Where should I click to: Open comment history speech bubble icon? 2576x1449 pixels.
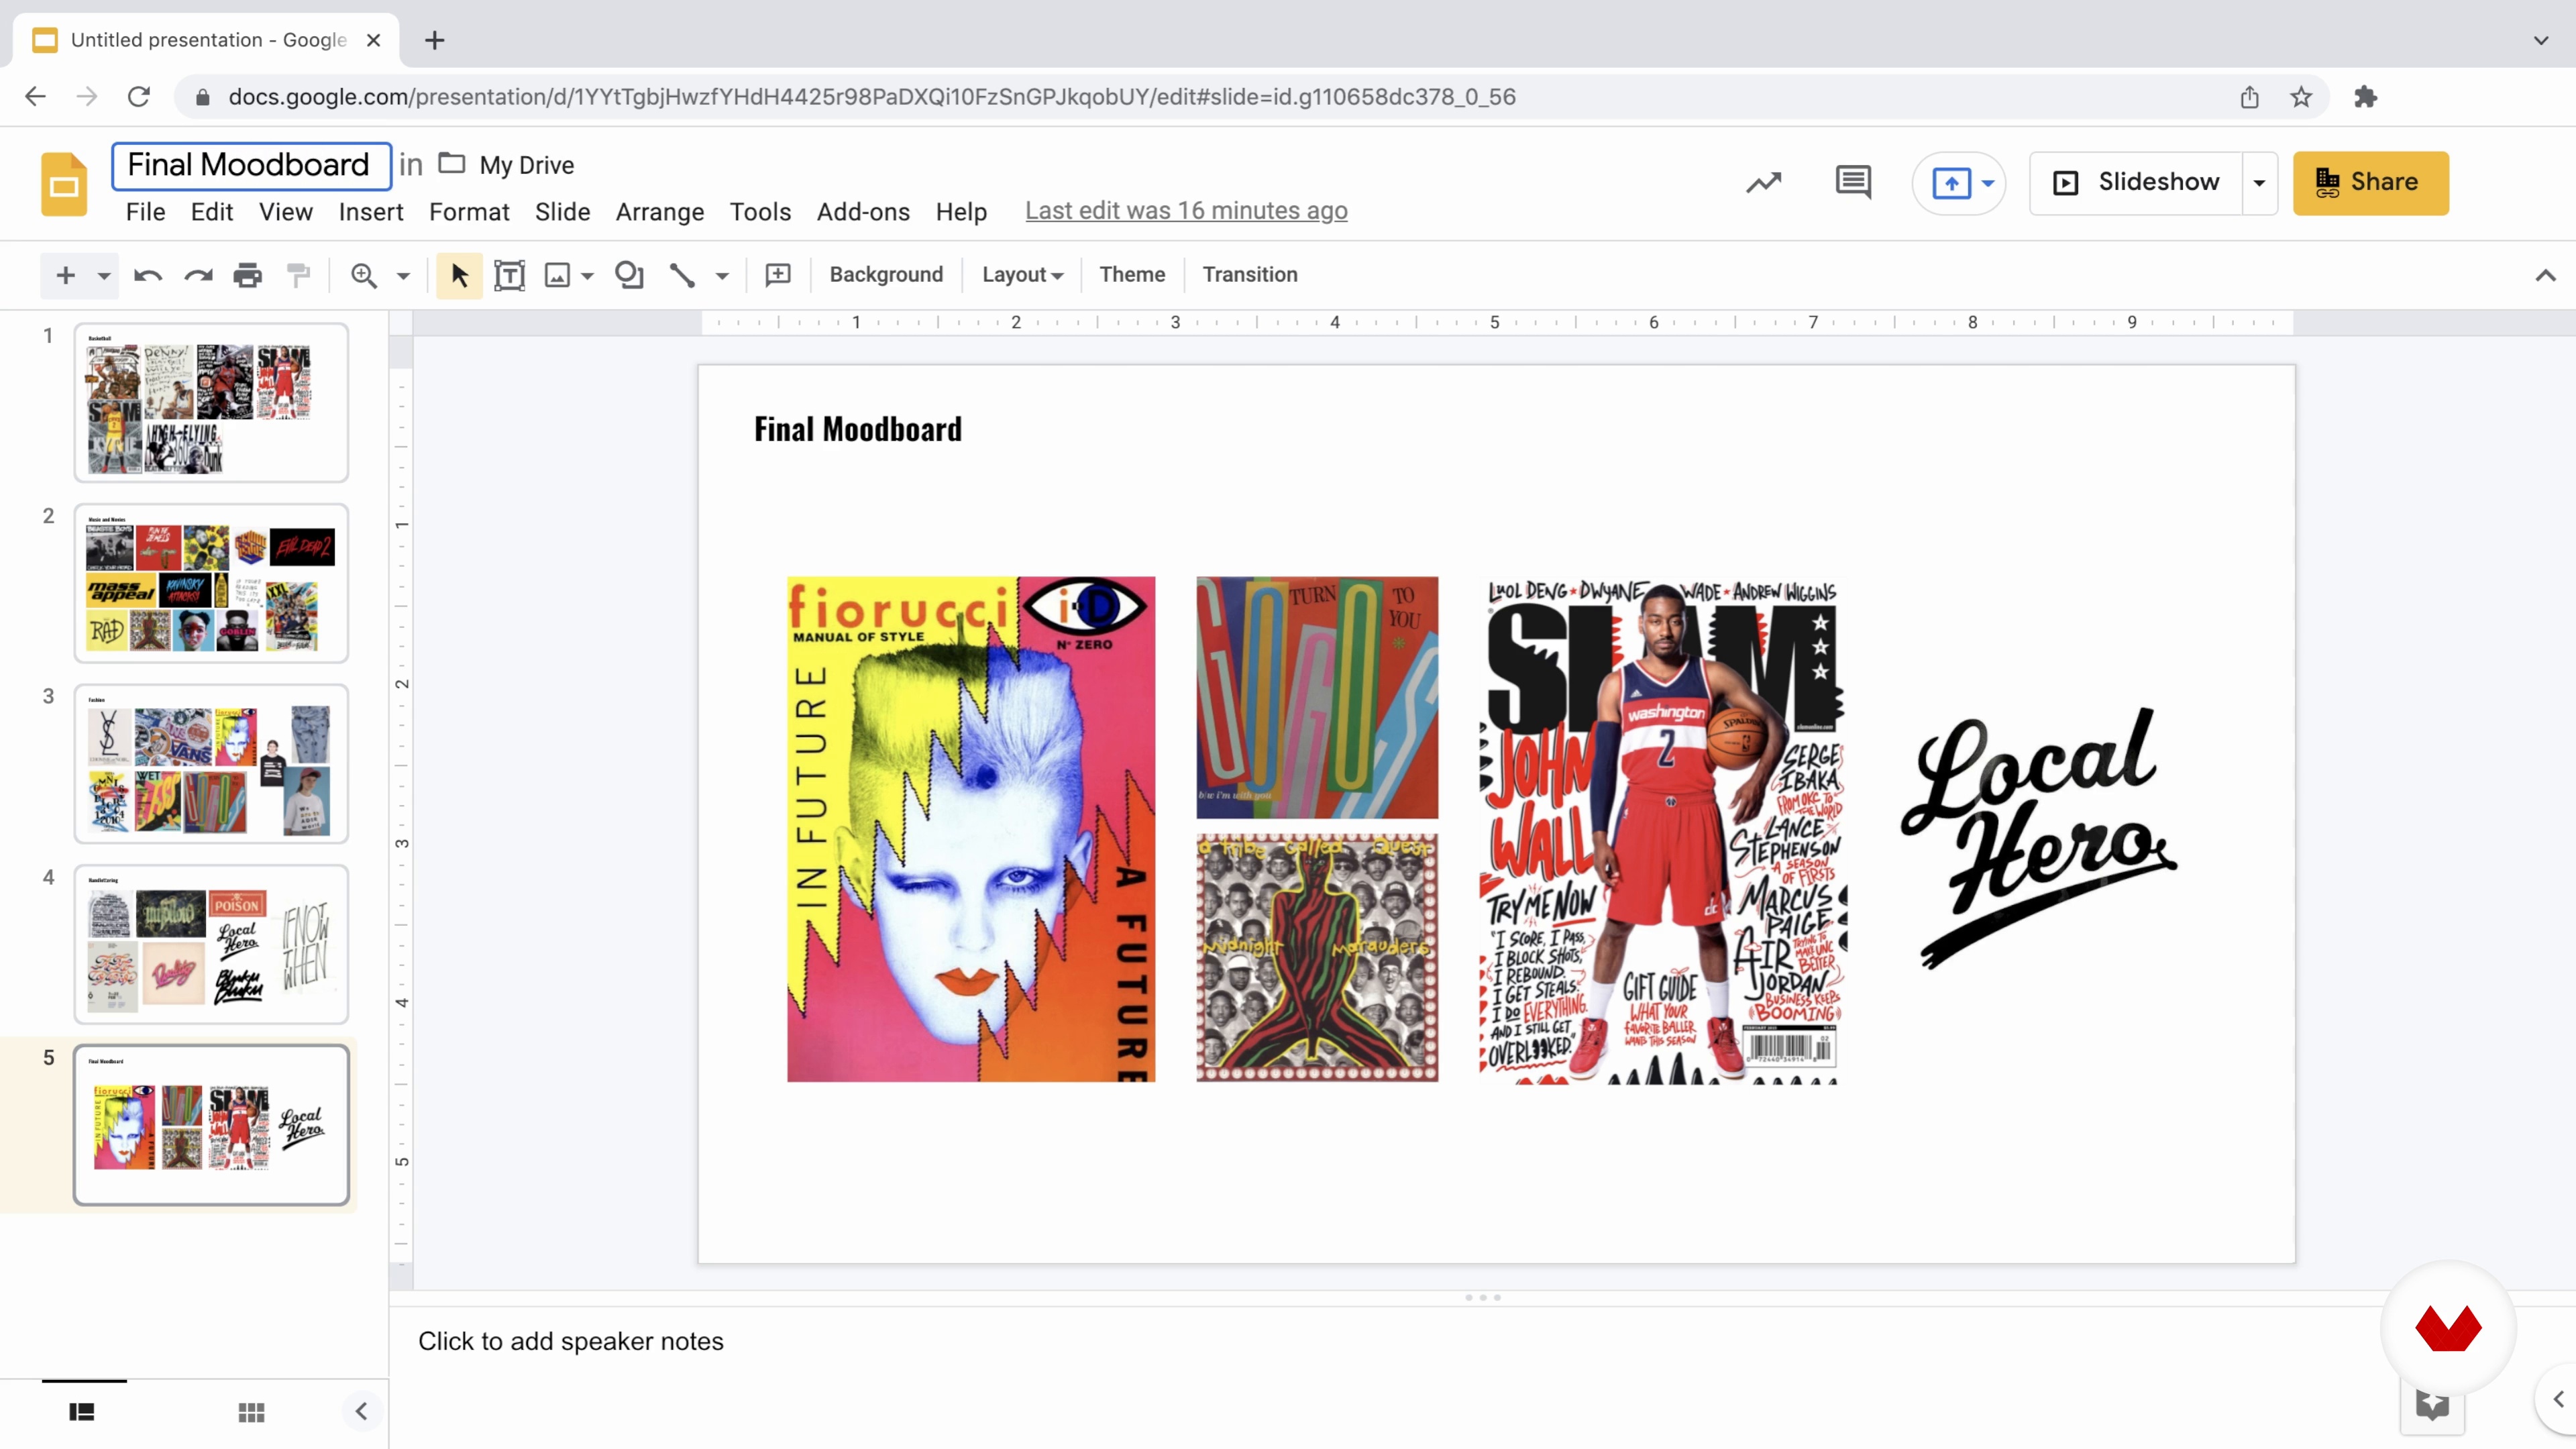coord(1853,182)
